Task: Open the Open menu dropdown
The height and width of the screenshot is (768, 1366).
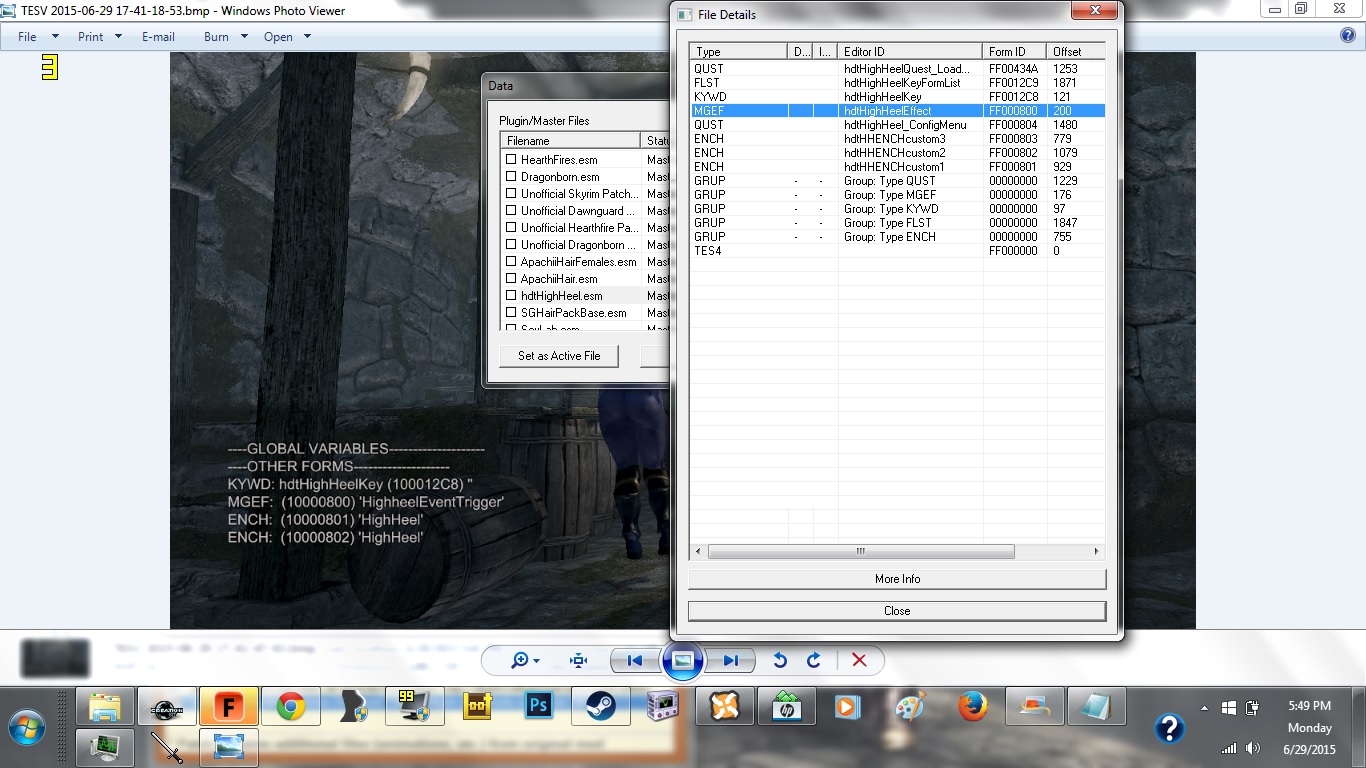Action: click(x=287, y=37)
